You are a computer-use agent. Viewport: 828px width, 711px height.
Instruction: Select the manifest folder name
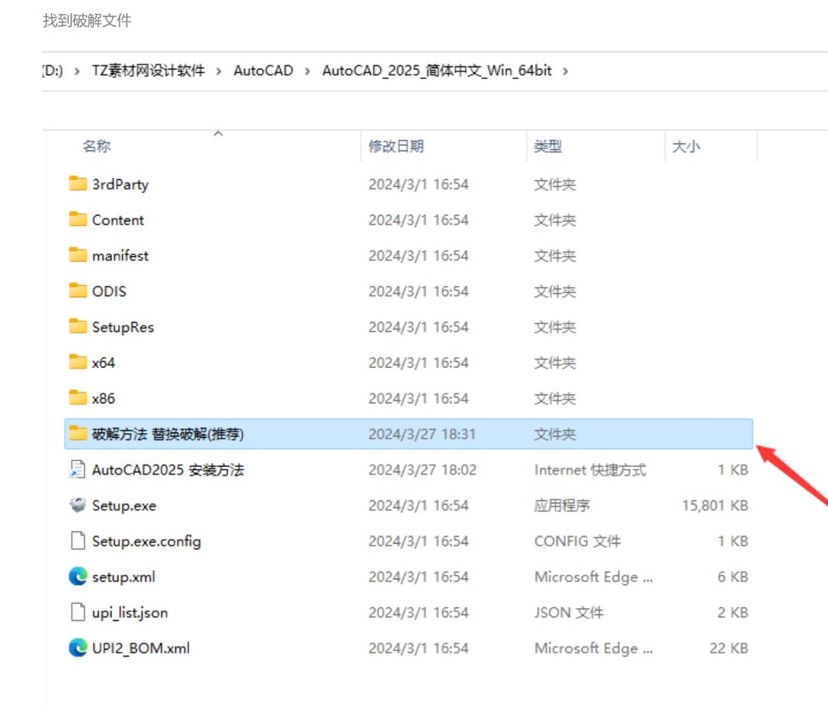pyautogui.click(x=120, y=256)
